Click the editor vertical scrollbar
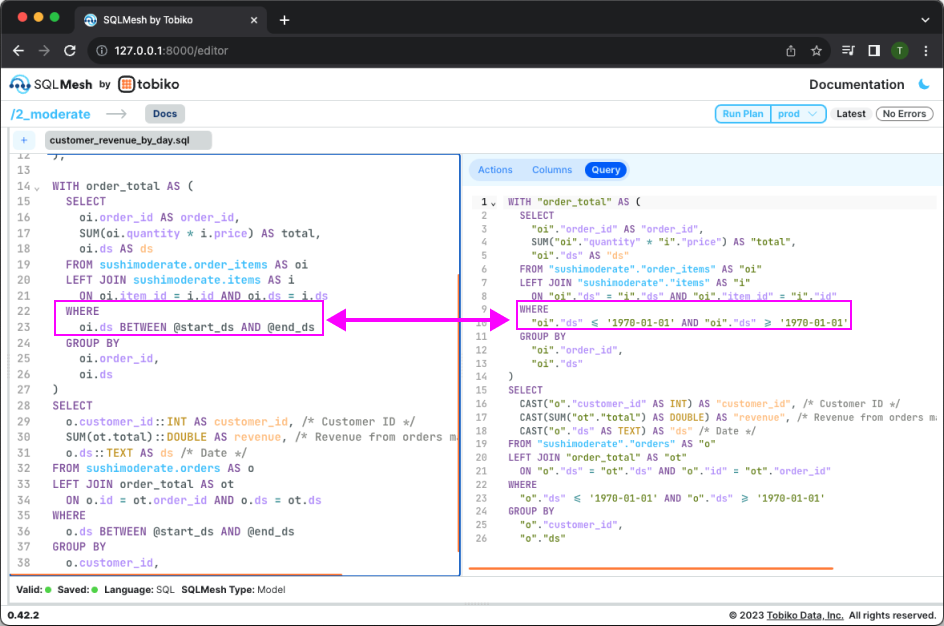The image size is (944, 626). tap(459, 413)
